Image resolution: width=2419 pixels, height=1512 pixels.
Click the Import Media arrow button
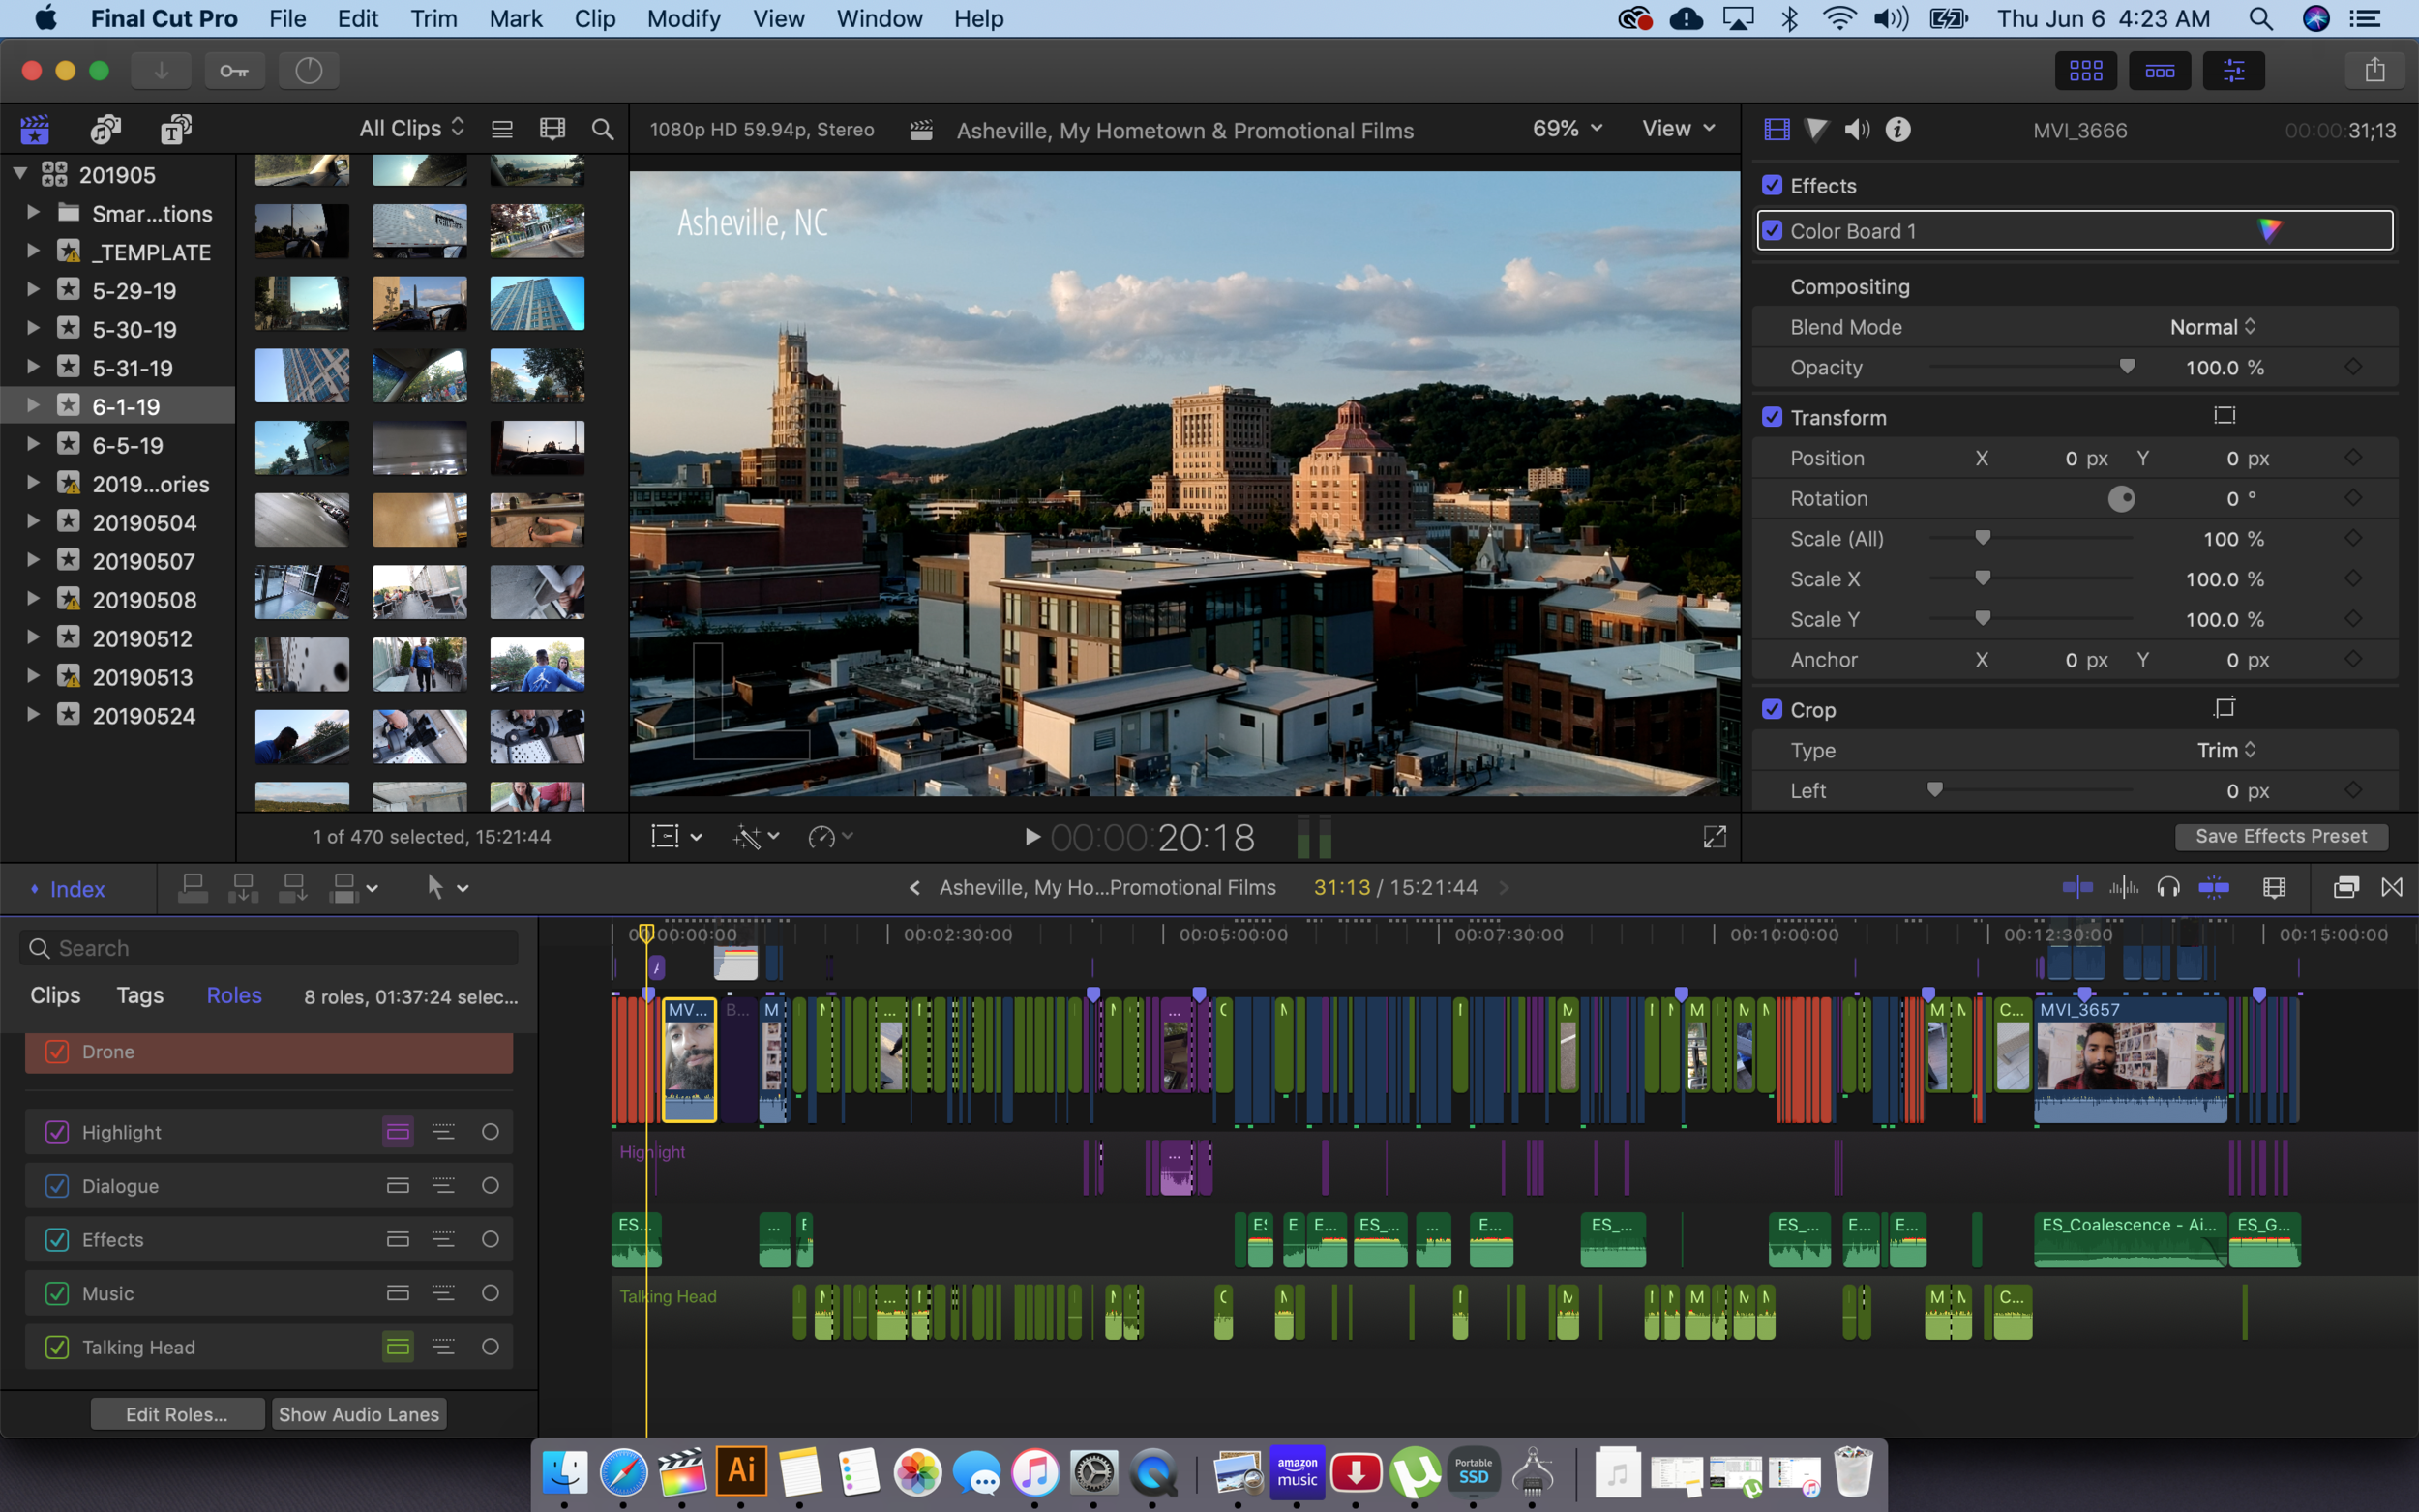[161, 70]
